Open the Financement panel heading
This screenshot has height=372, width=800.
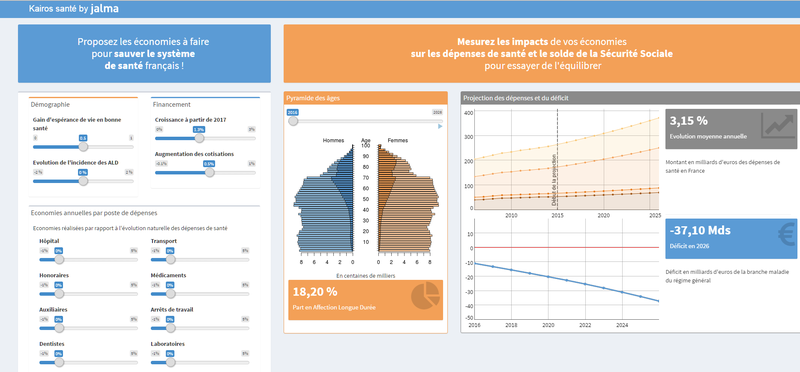(x=171, y=105)
